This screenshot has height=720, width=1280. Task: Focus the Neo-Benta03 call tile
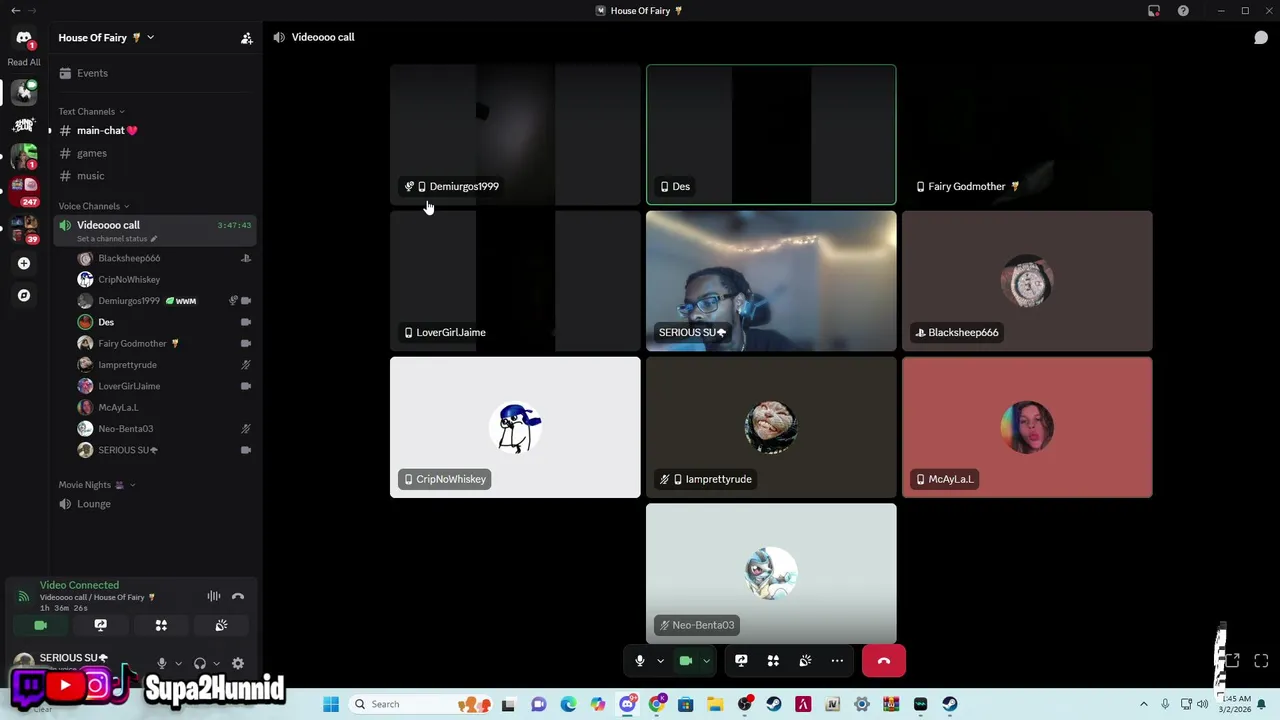point(771,573)
